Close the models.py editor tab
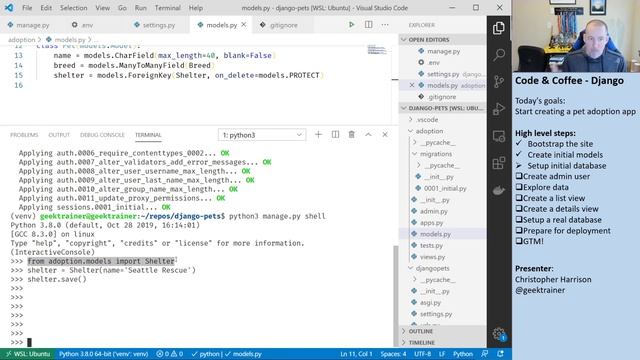The image size is (640, 360). pos(244,25)
